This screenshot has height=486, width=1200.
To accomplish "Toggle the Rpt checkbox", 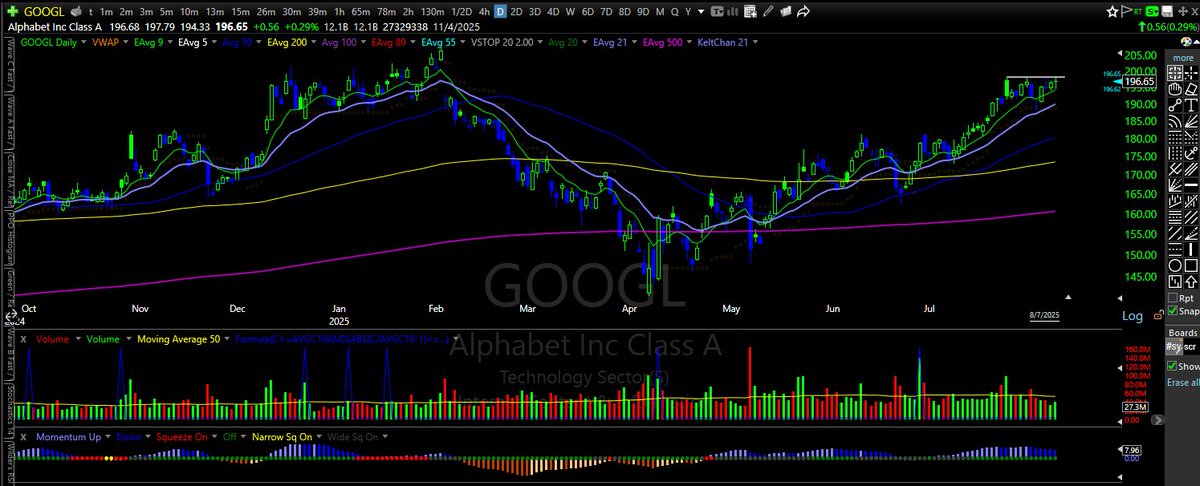I will [1173, 298].
